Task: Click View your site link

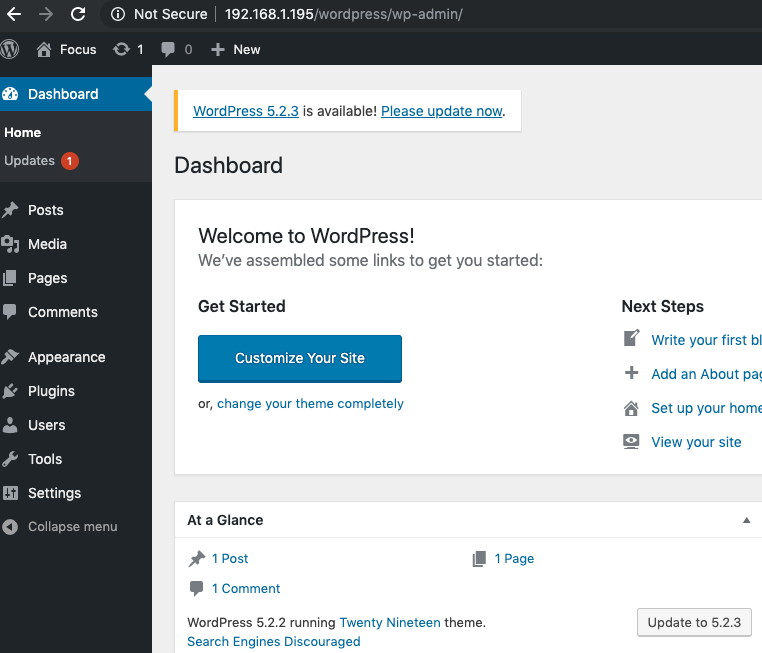Action: pyautogui.click(x=696, y=442)
